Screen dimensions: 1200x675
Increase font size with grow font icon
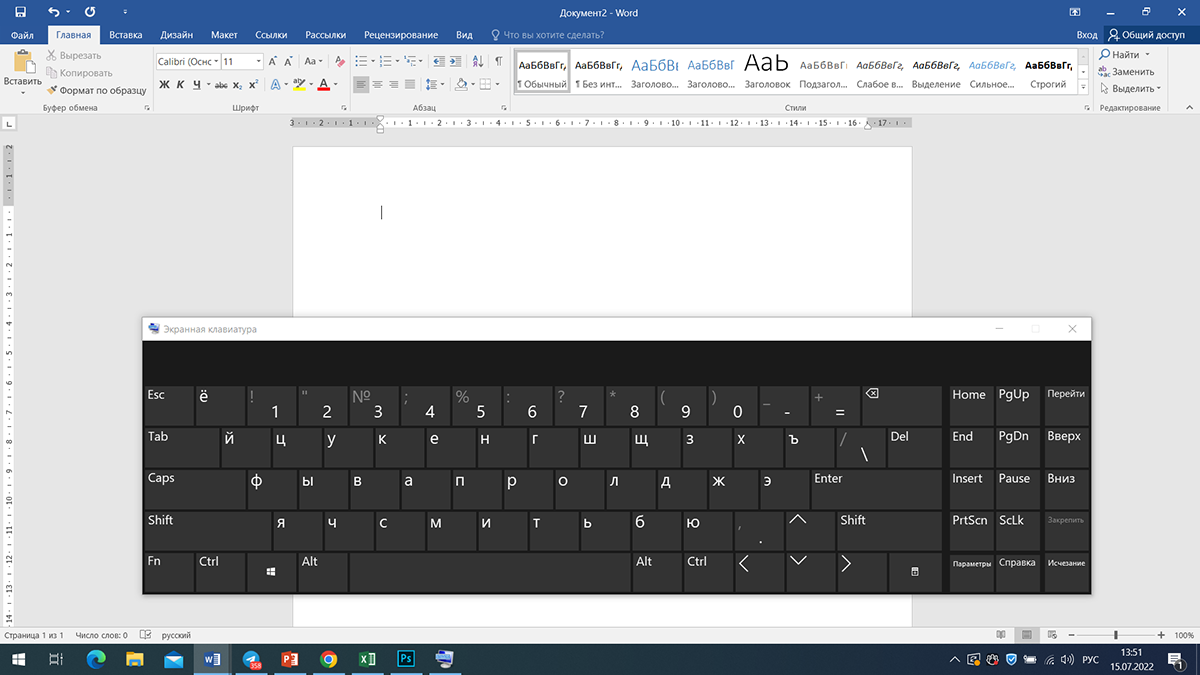tap(272, 61)
